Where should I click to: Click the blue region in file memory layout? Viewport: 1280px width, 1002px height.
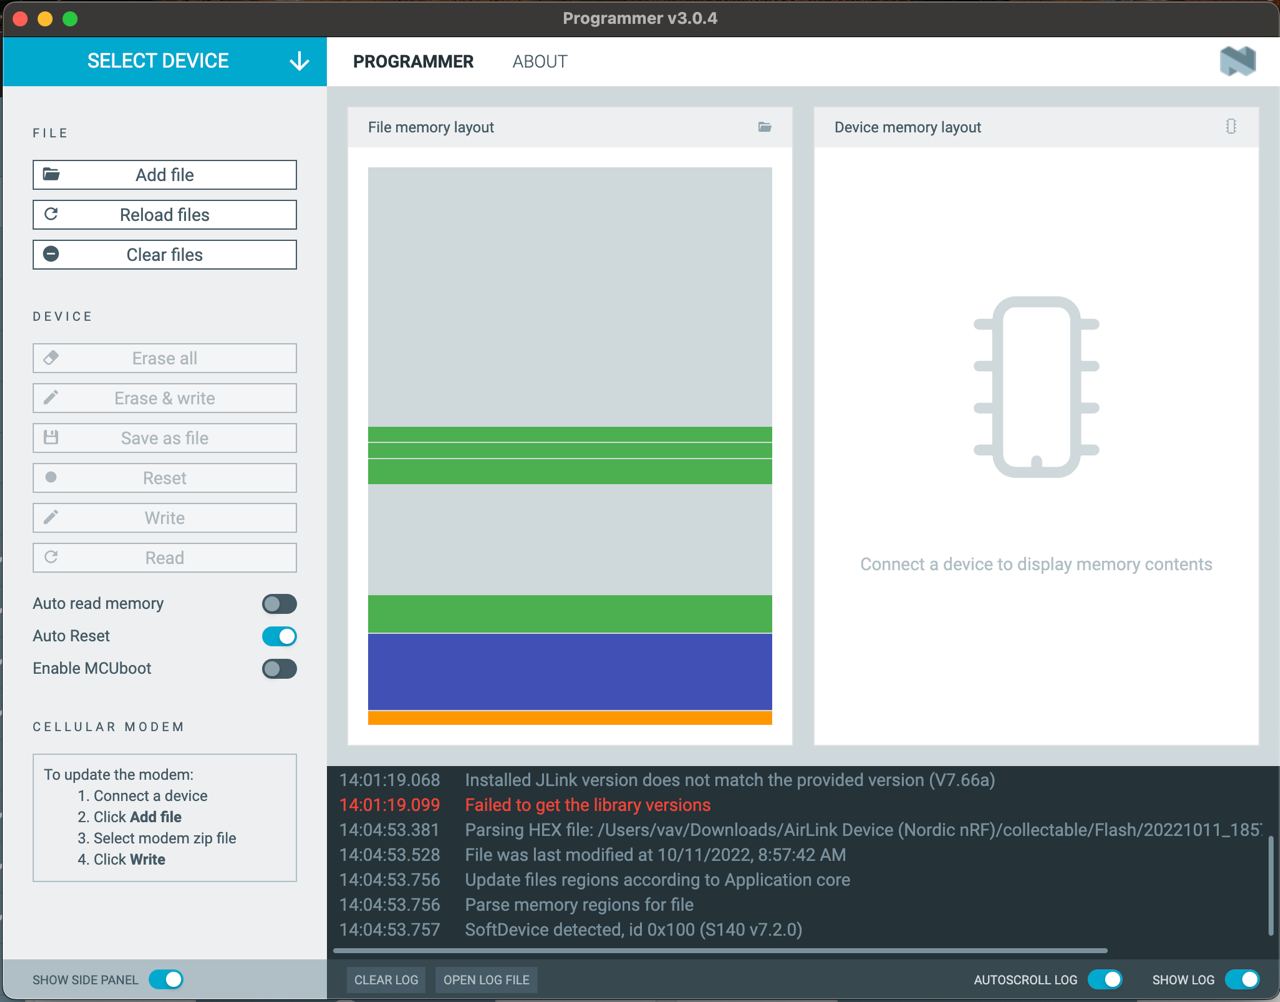pyautogui.click(x=569, y=671)
